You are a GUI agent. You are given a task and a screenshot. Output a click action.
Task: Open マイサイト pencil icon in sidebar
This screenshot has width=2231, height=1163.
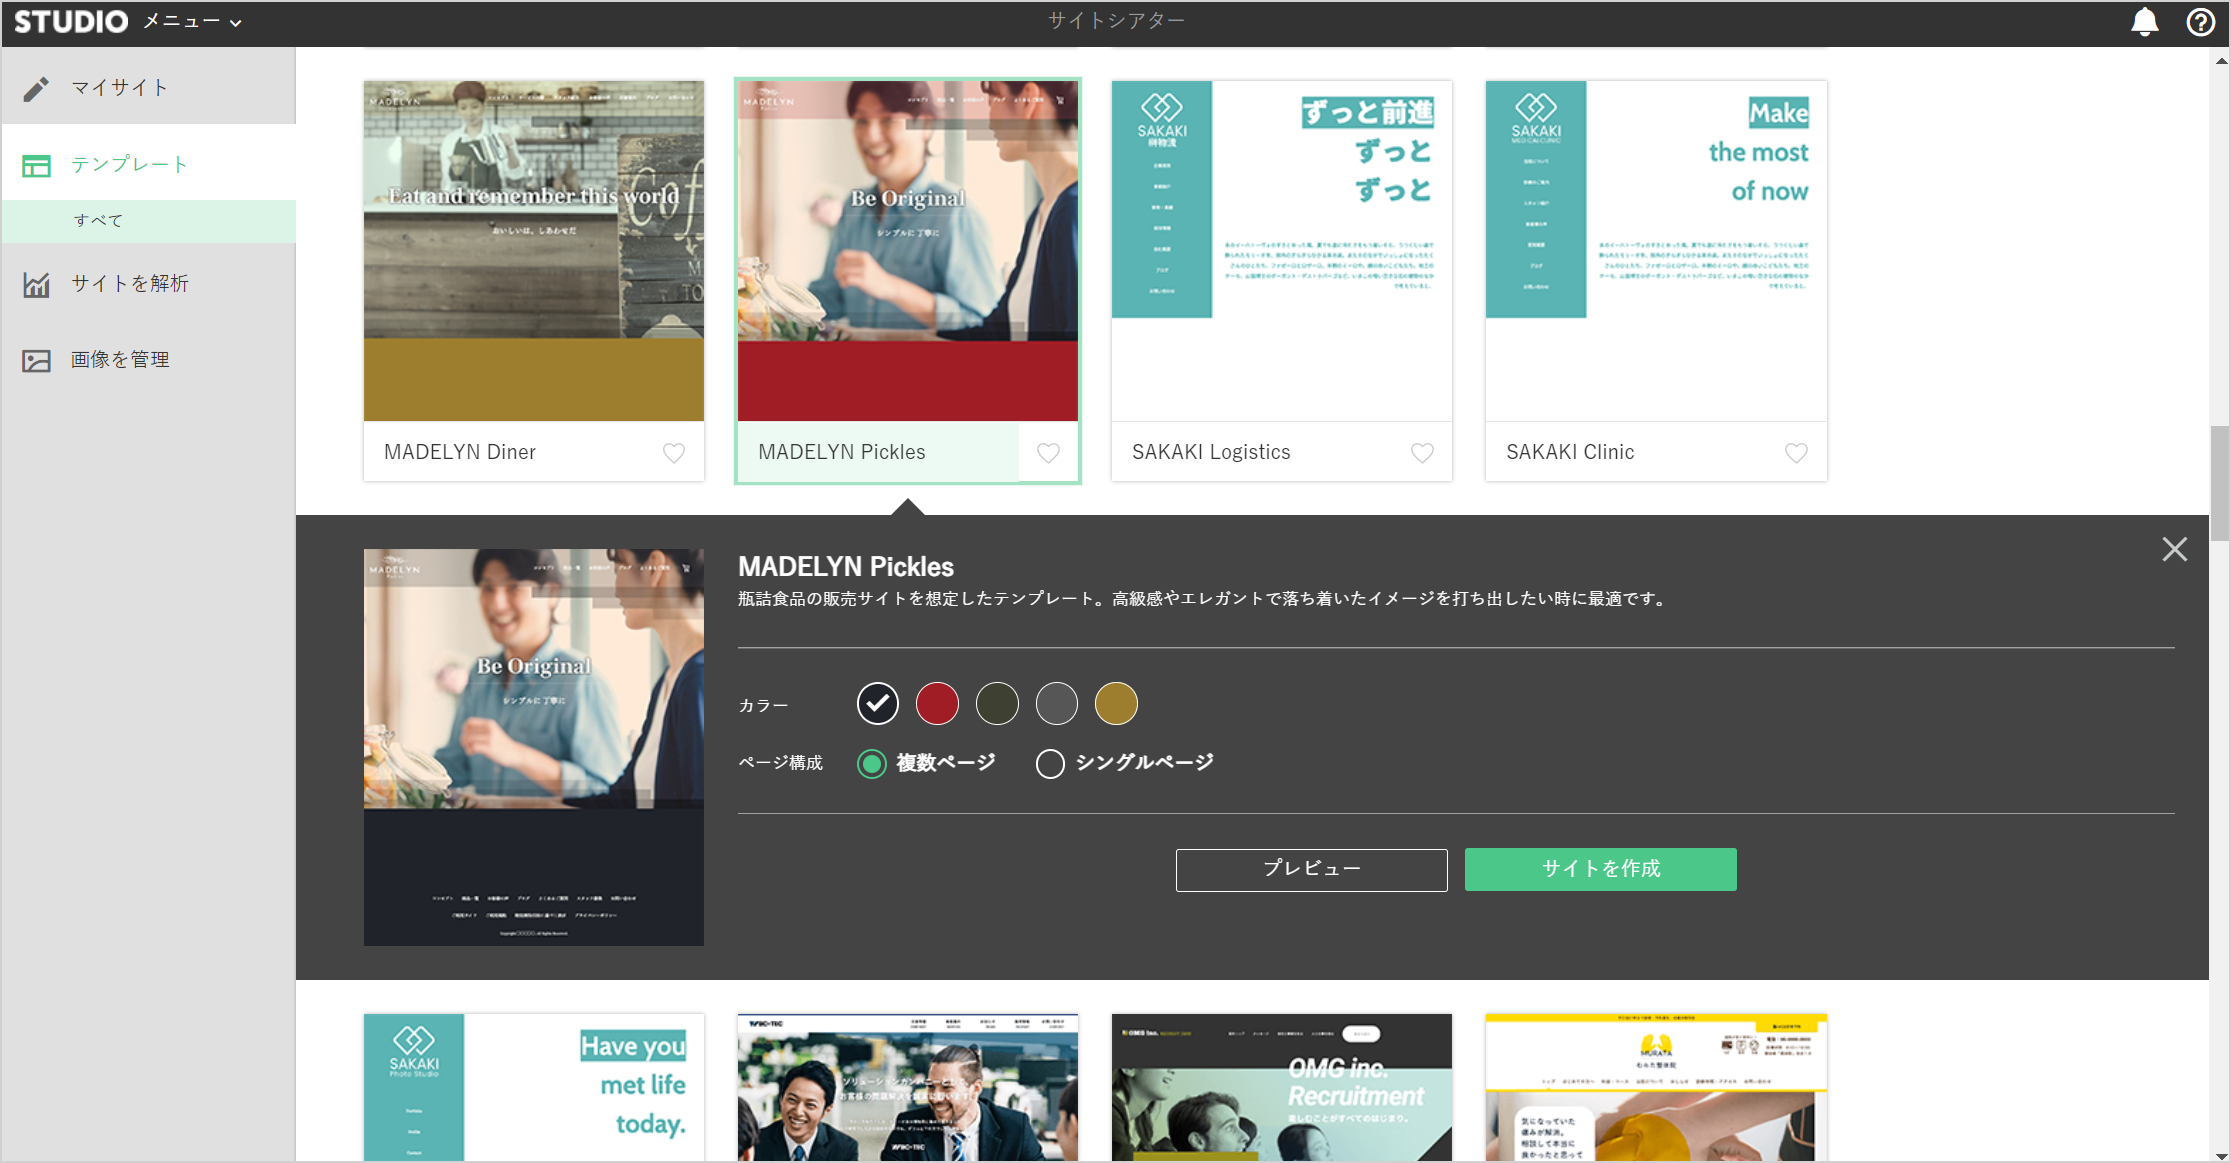coord(37,89)
